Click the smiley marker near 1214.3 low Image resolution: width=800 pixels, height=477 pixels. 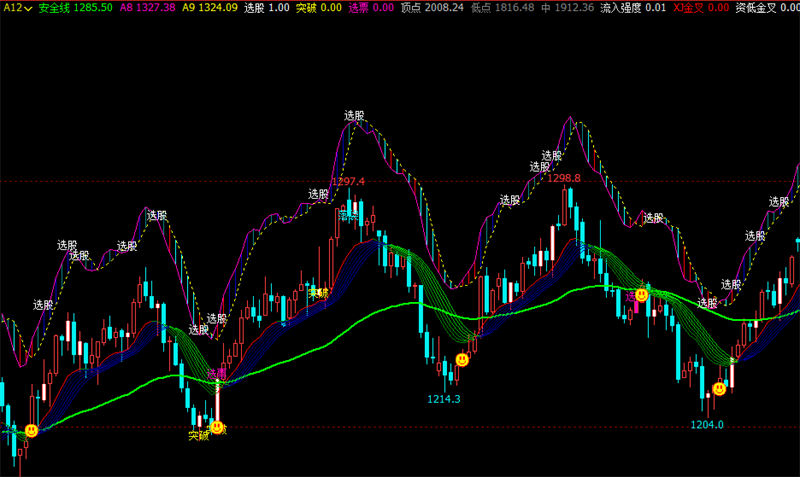pos(462,360)
